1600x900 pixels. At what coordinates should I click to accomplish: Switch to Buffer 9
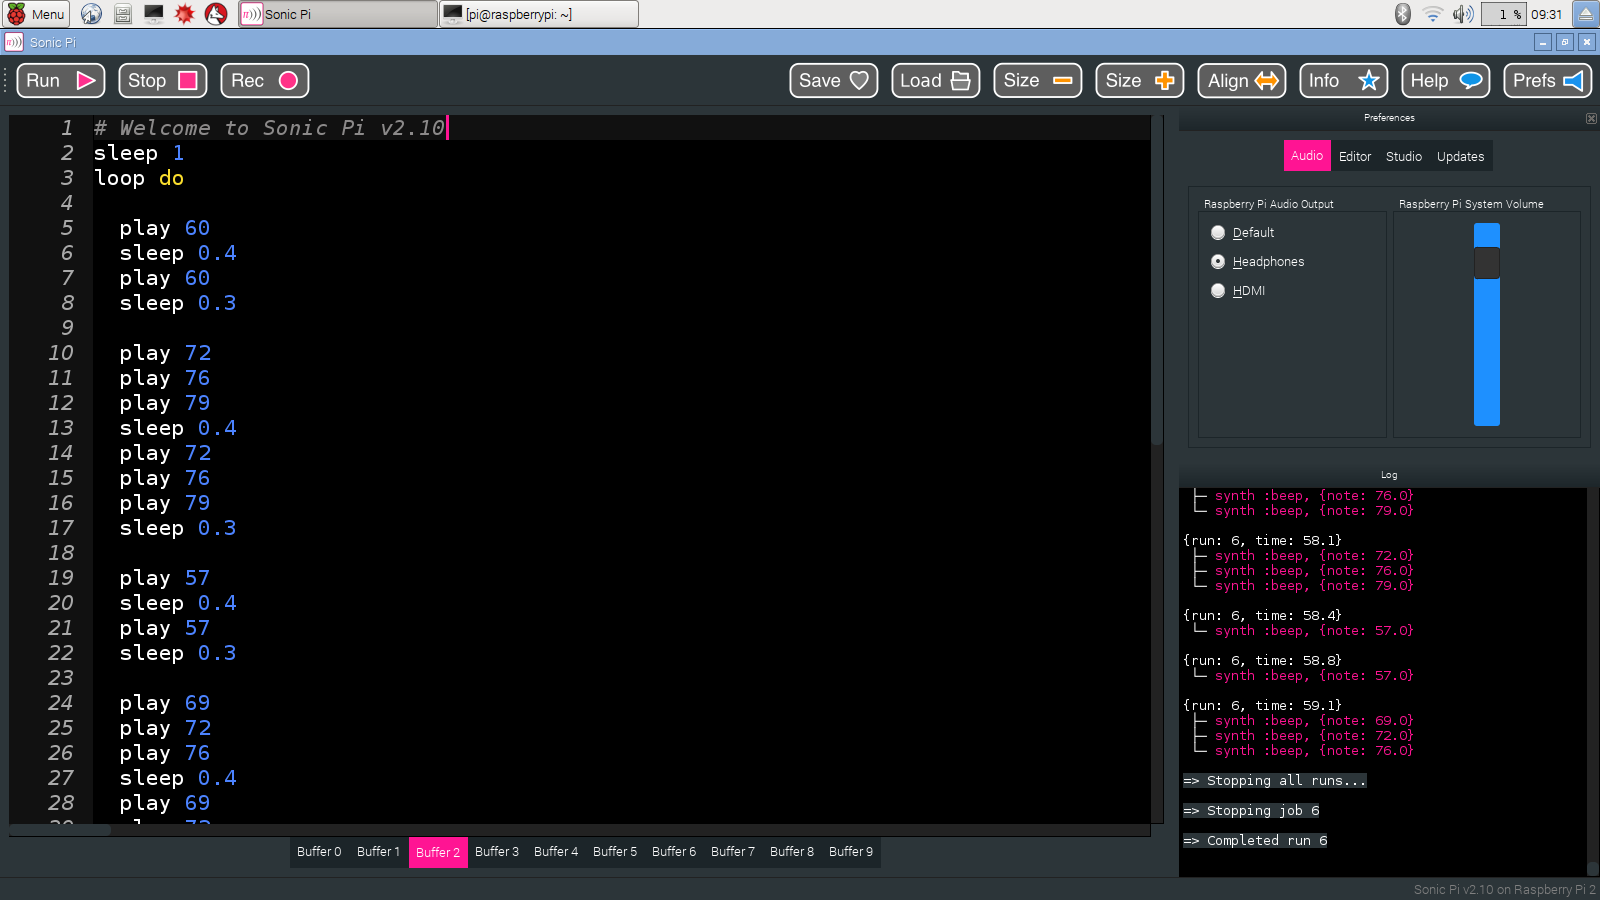[851, 852]
